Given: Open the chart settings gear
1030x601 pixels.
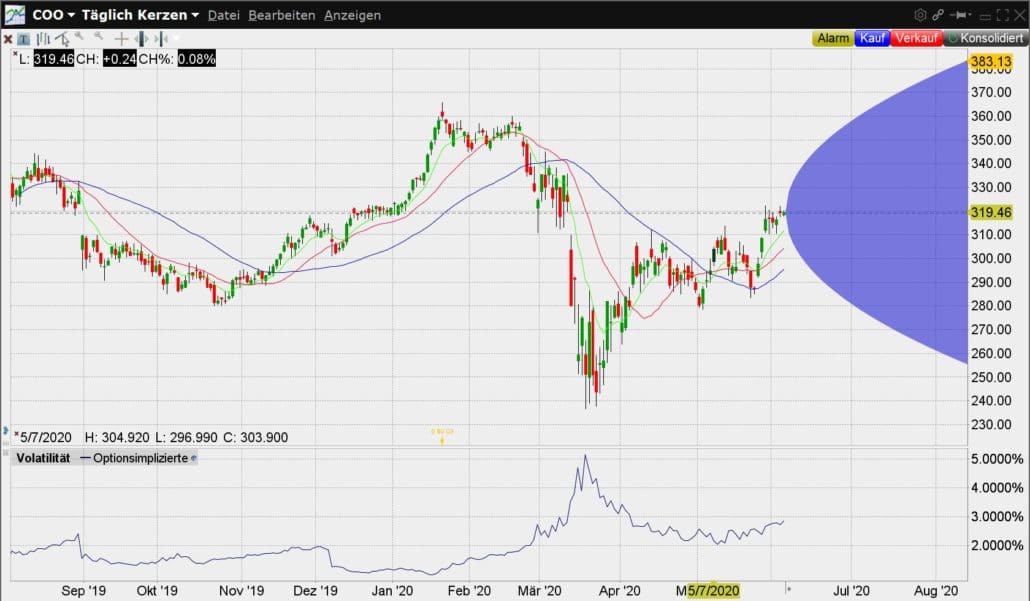Looking at the screenshot, I should (920, 15).
